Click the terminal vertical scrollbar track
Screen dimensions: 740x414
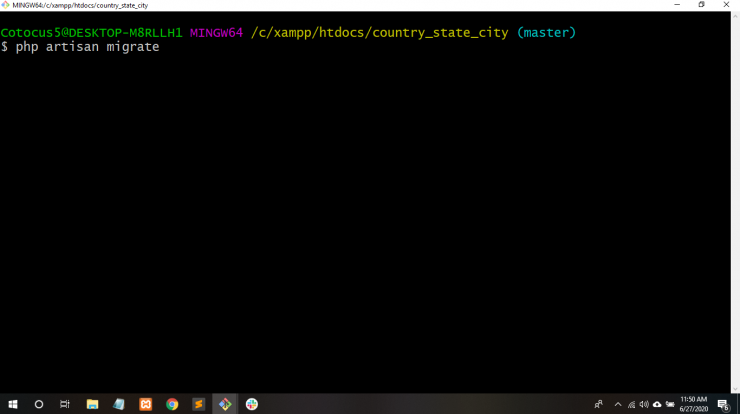735,202
